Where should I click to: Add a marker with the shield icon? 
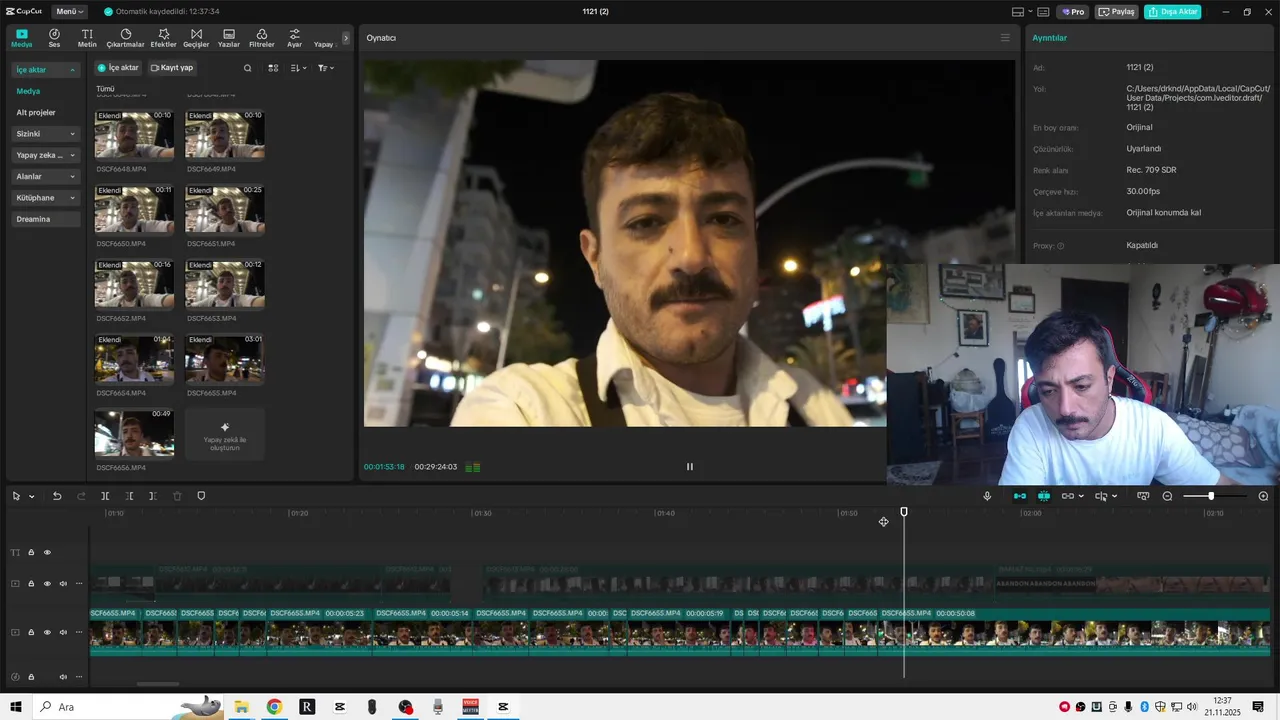click(201, 496)
